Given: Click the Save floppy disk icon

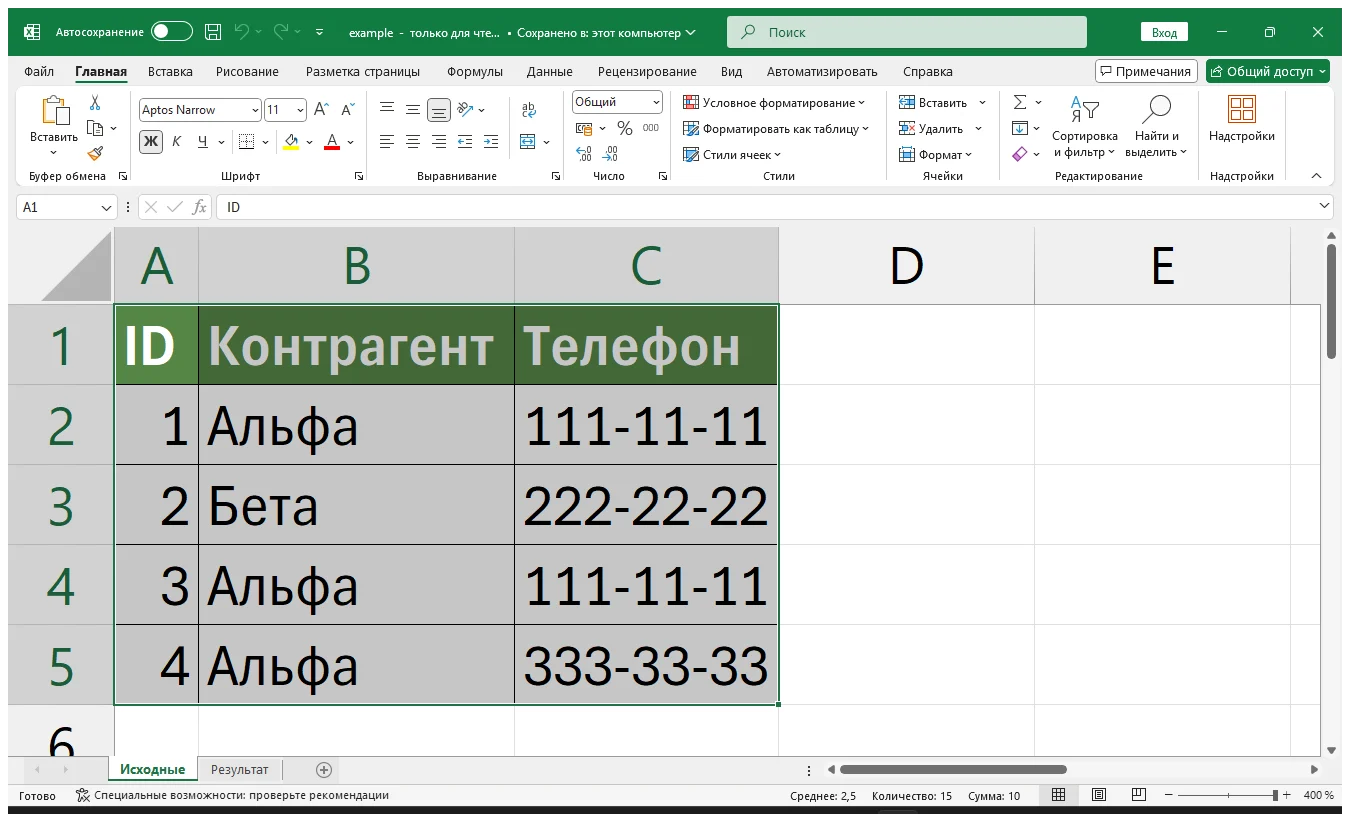Looking at the screenshot, I should [x=213, y=32].
